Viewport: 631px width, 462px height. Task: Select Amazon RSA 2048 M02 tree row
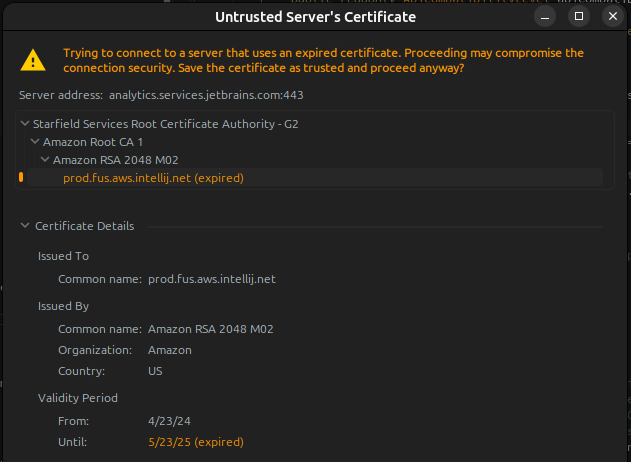click(115, 160)
